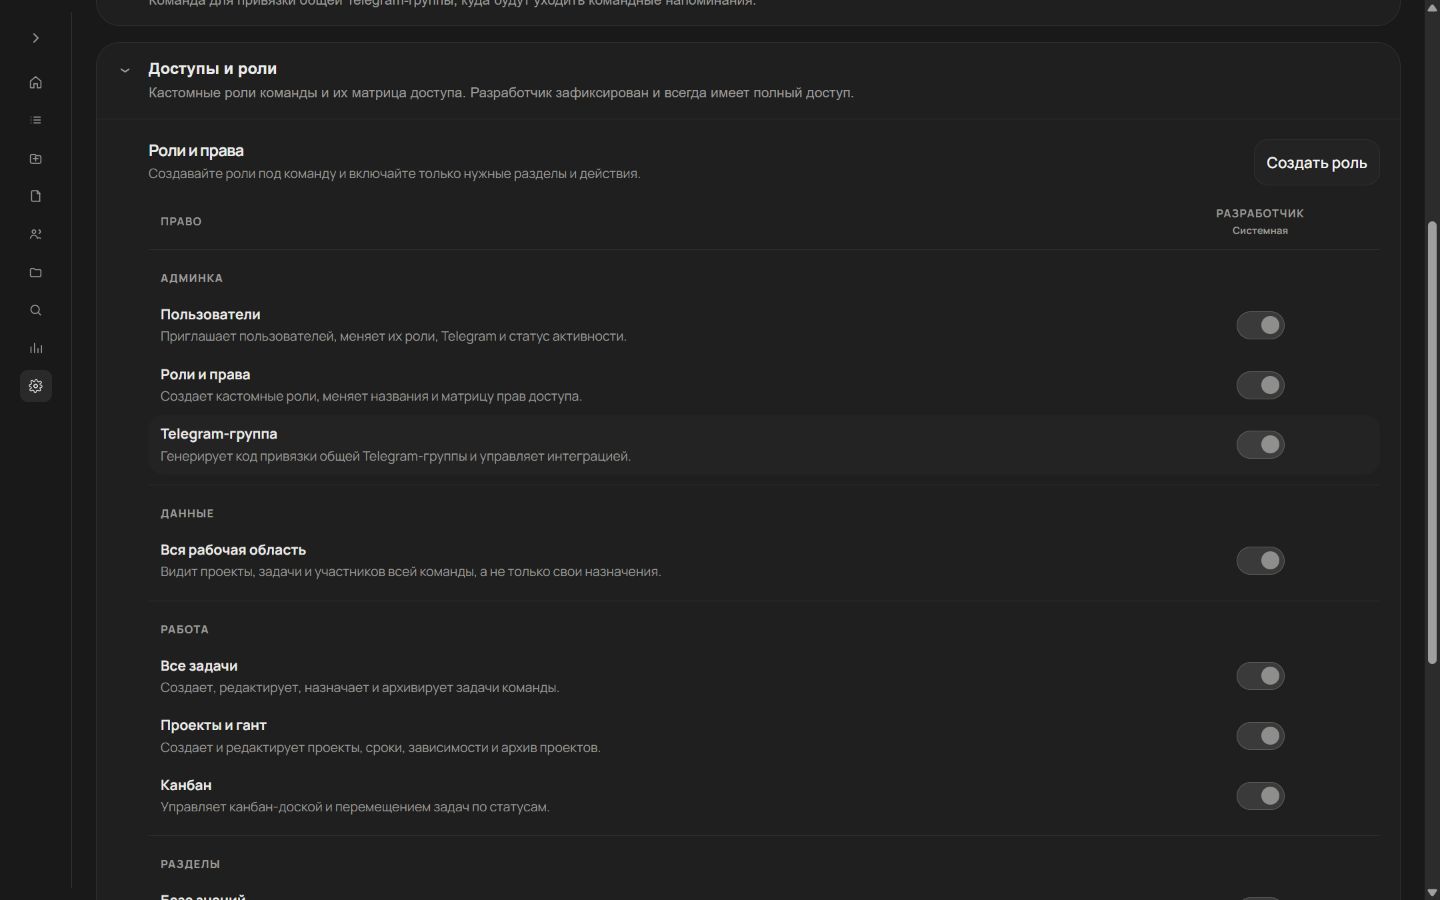Toggle the «Вся рабочая область» switch
Screen dimensions: 1440x900
point(1260,561)
